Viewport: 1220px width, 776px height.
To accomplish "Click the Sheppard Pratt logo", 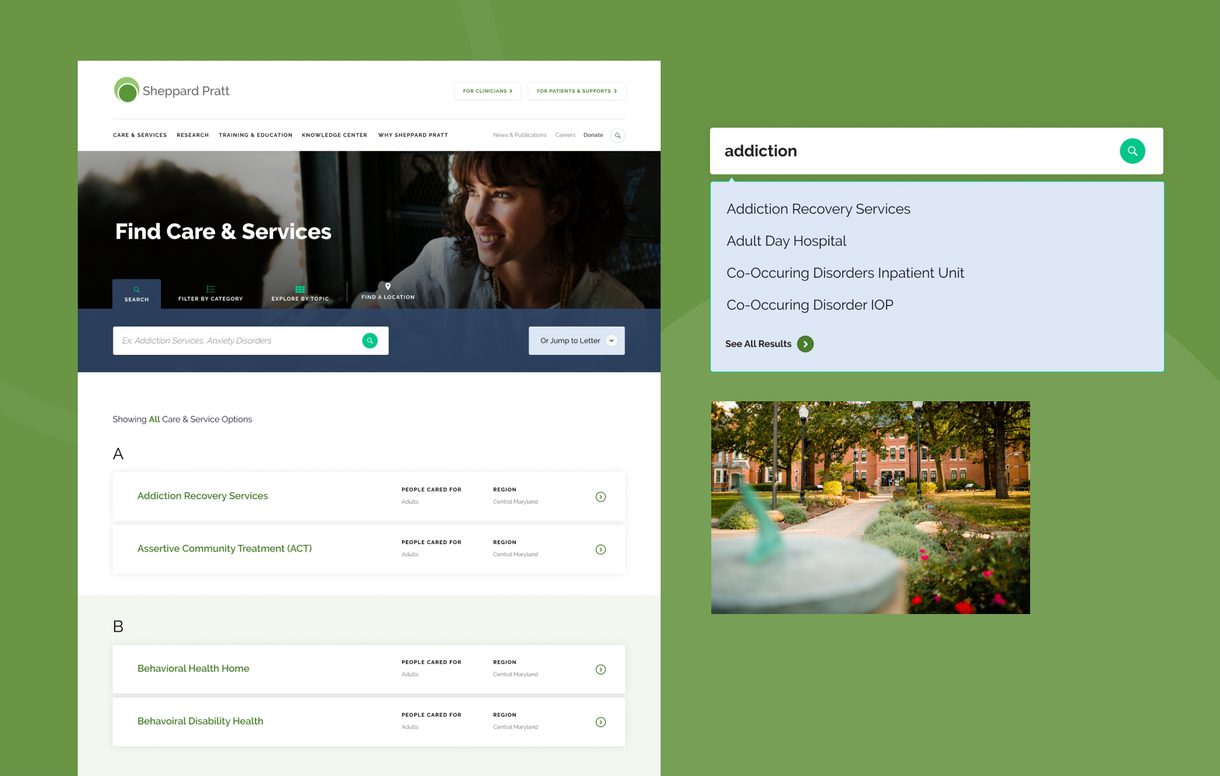I will coord(171,91).
